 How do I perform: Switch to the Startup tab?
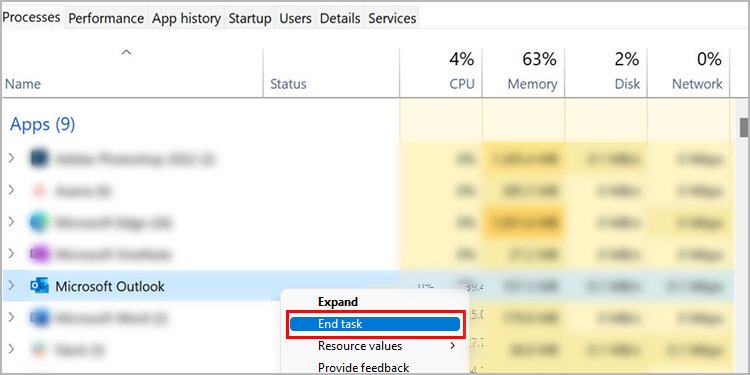(250, 19)
